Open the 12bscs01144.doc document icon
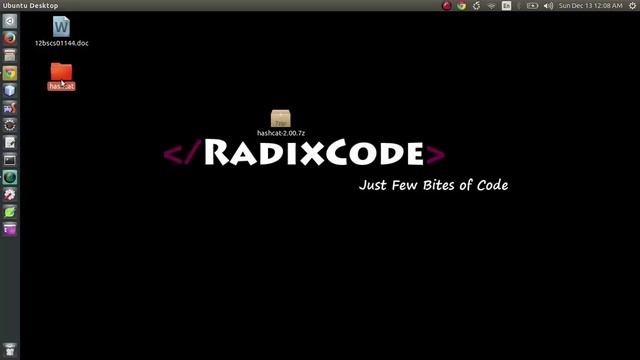This screenshot has width=640, height=360. click(x=61, y=27)
